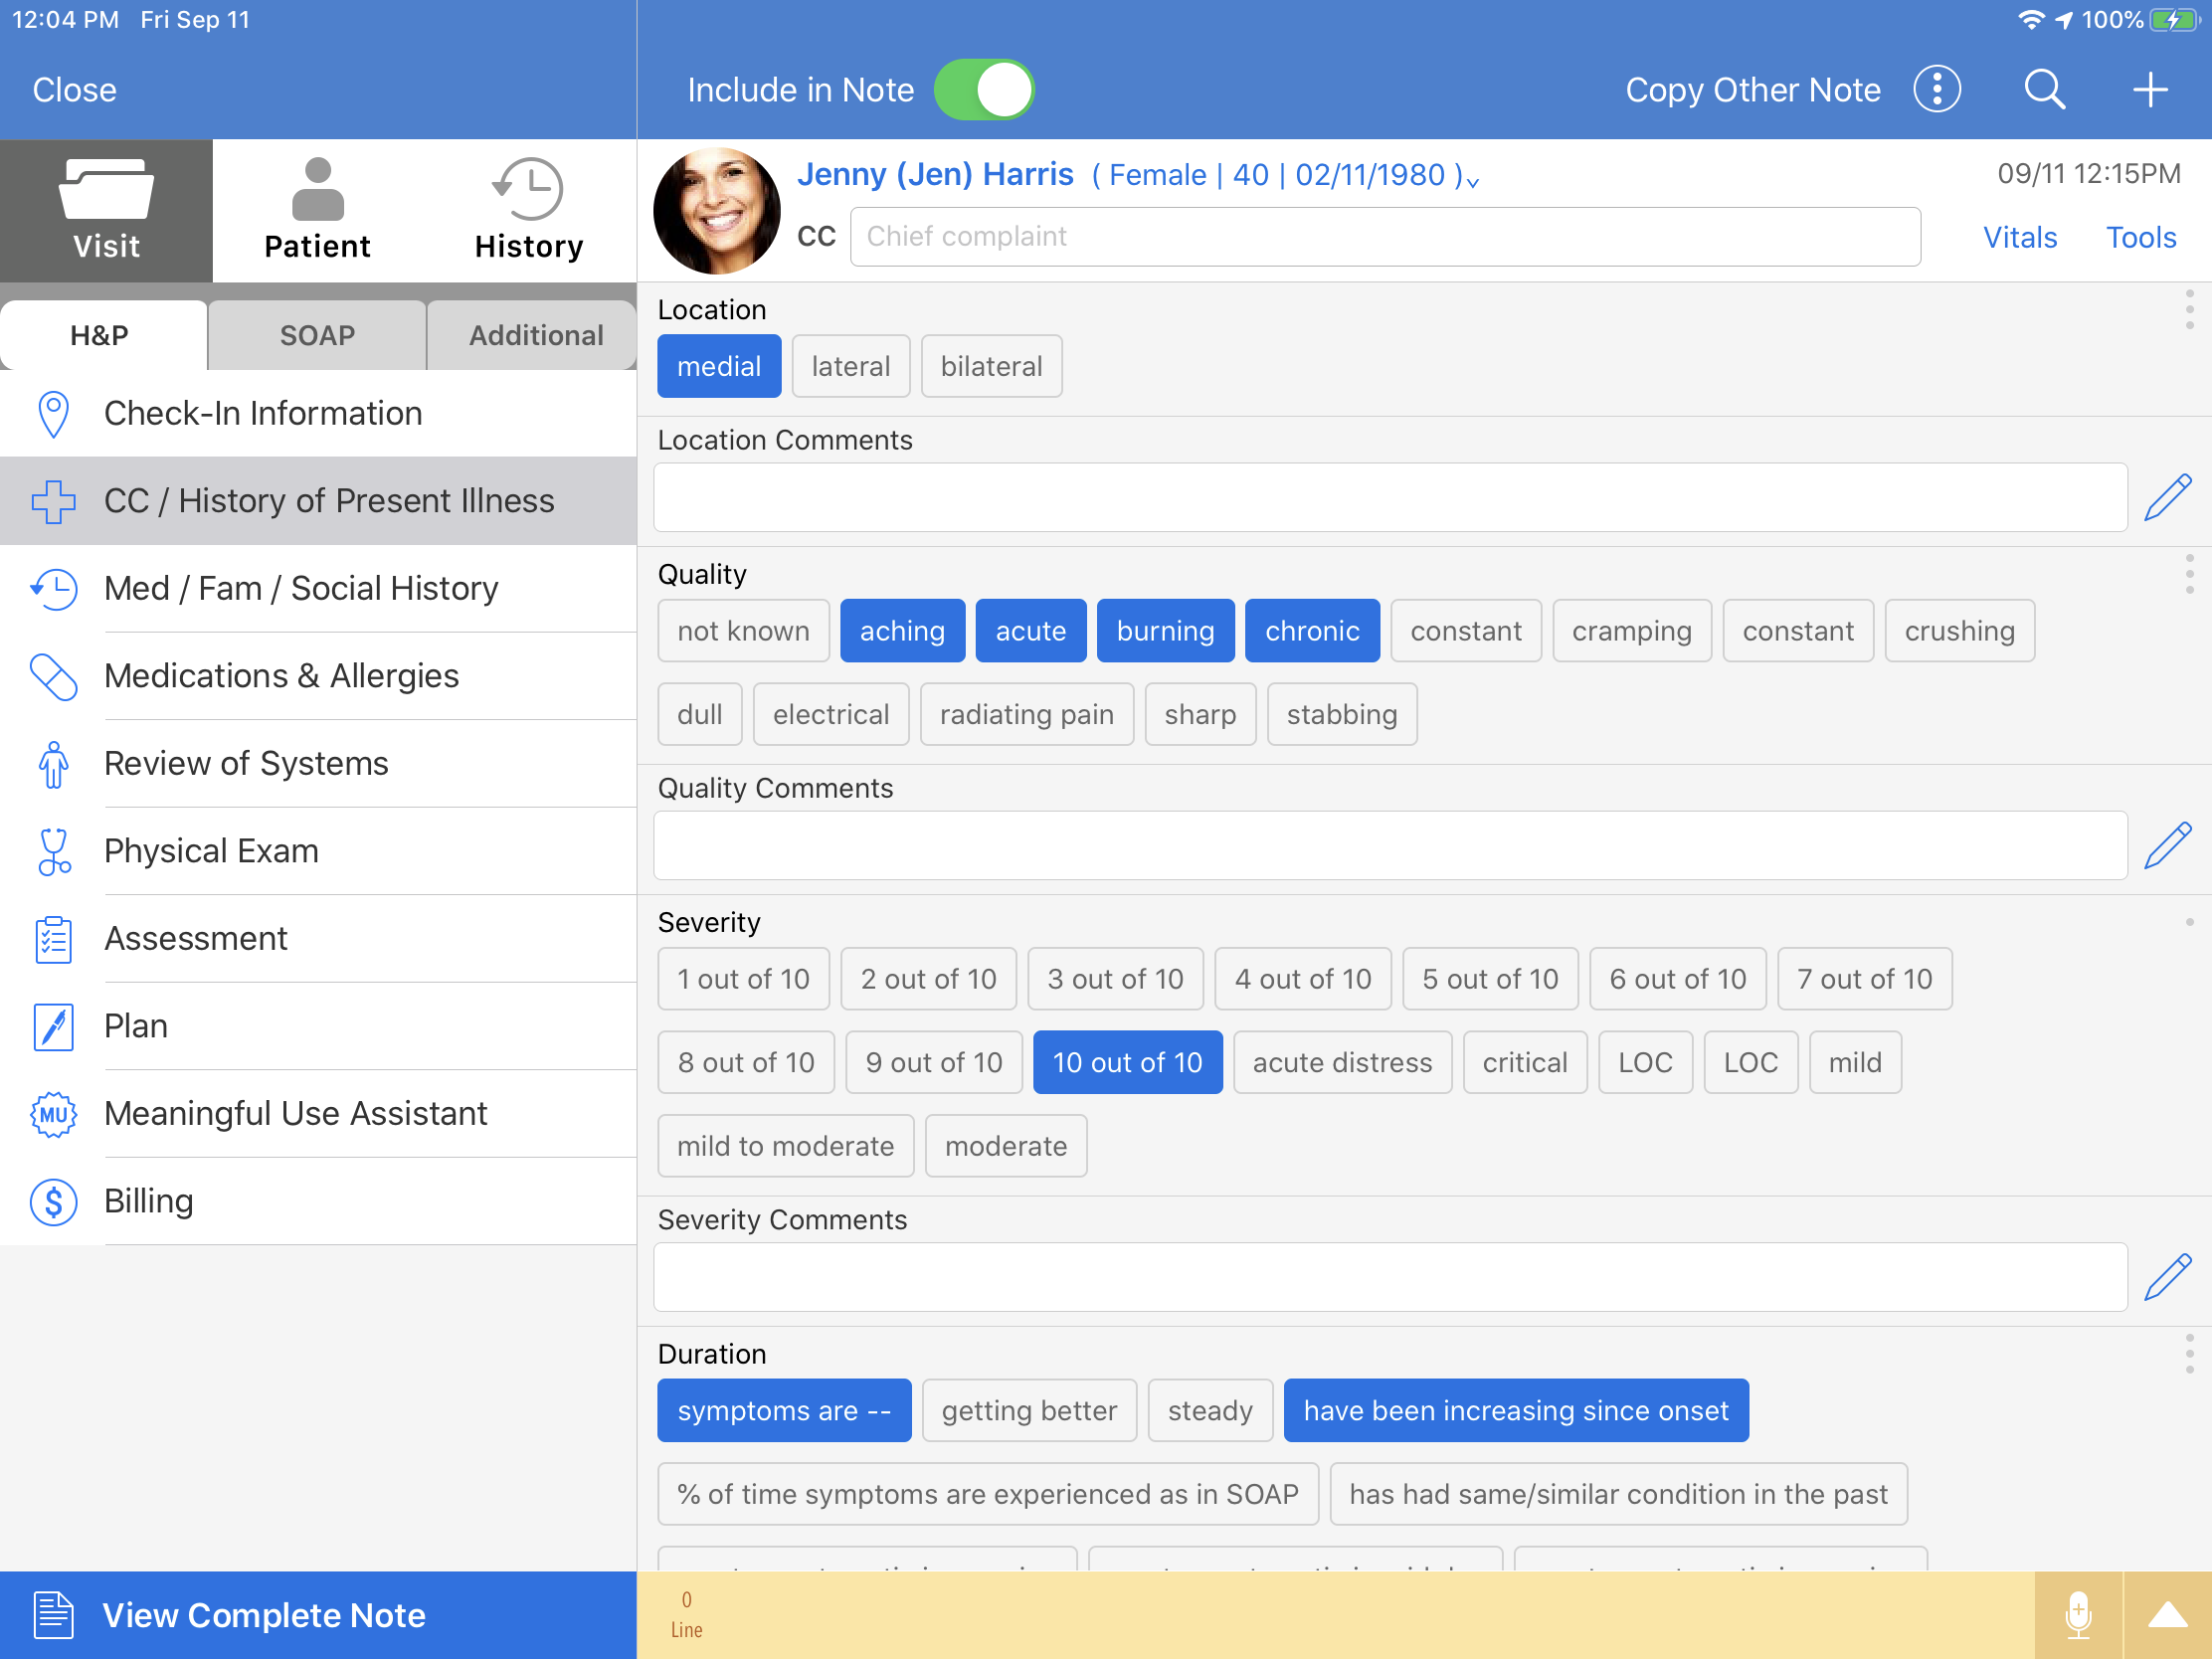Image resolution: width=2212 pixels, height=1659 pixels.
Task: Select the lateral location option
Action: (x=850, y=366)
